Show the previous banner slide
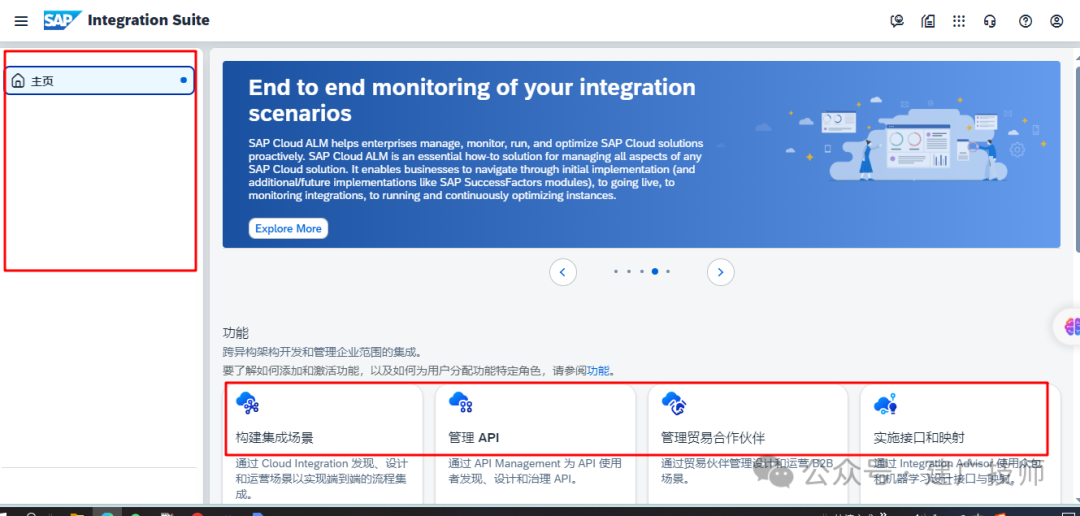 pyautogui.click(x=563, y=272)
